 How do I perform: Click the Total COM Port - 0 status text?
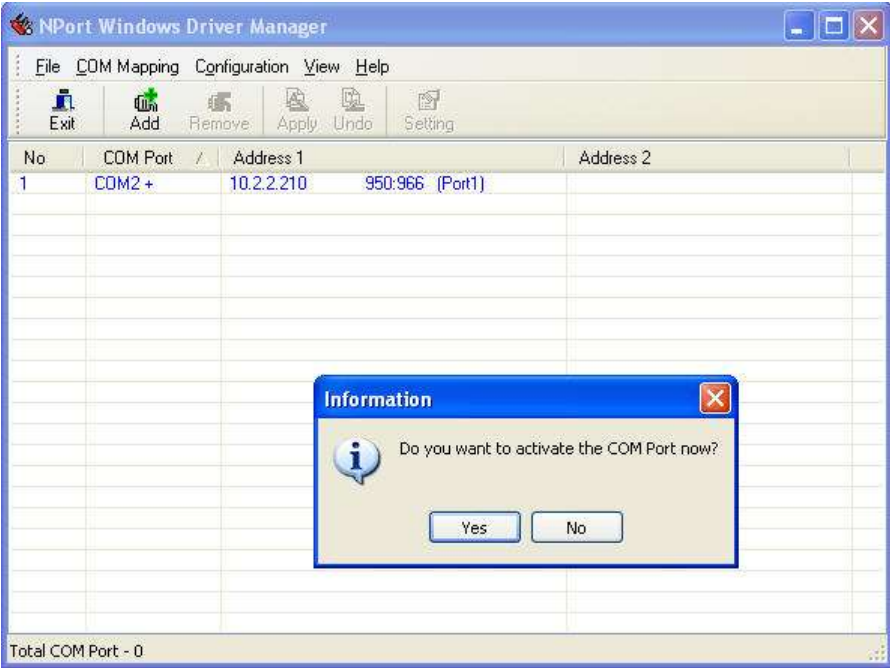click(76, 651)
